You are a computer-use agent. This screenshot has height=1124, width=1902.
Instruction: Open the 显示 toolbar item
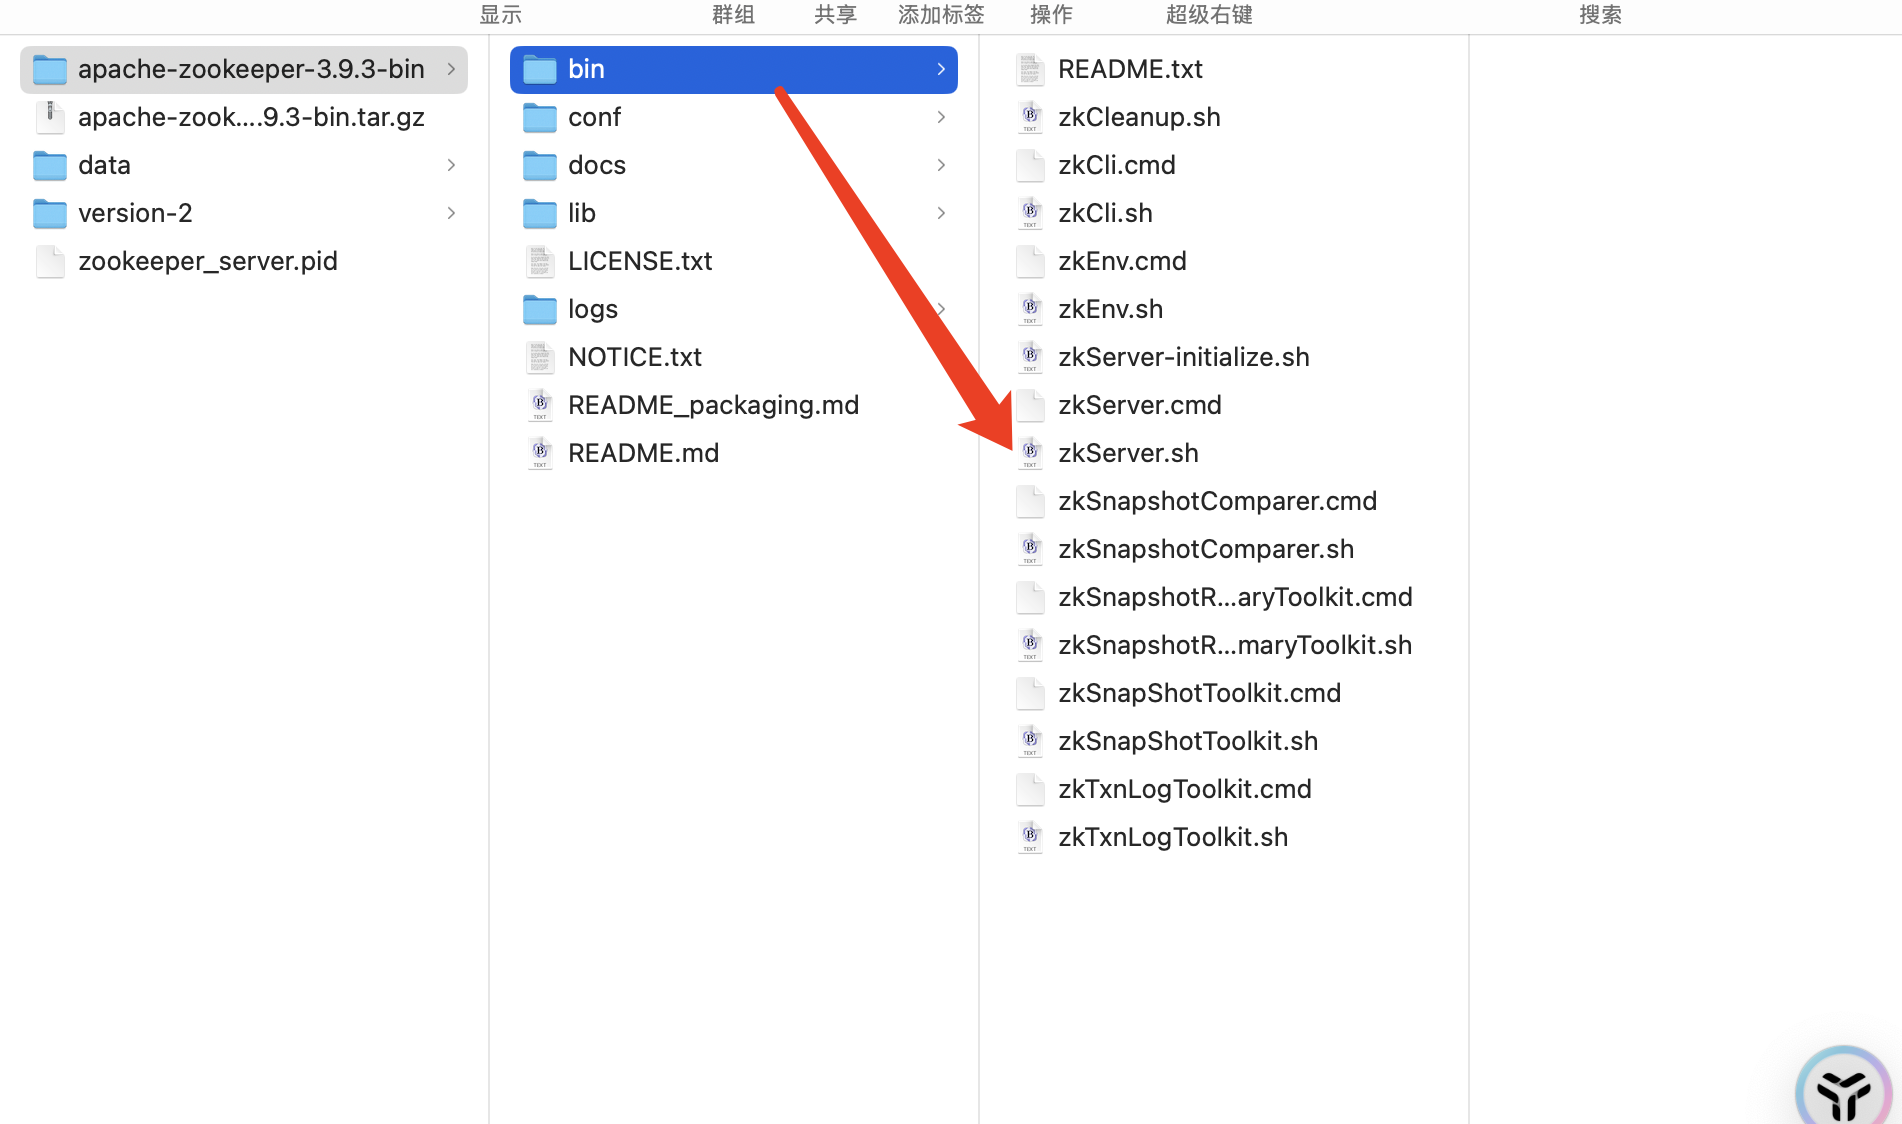point(500,14)
